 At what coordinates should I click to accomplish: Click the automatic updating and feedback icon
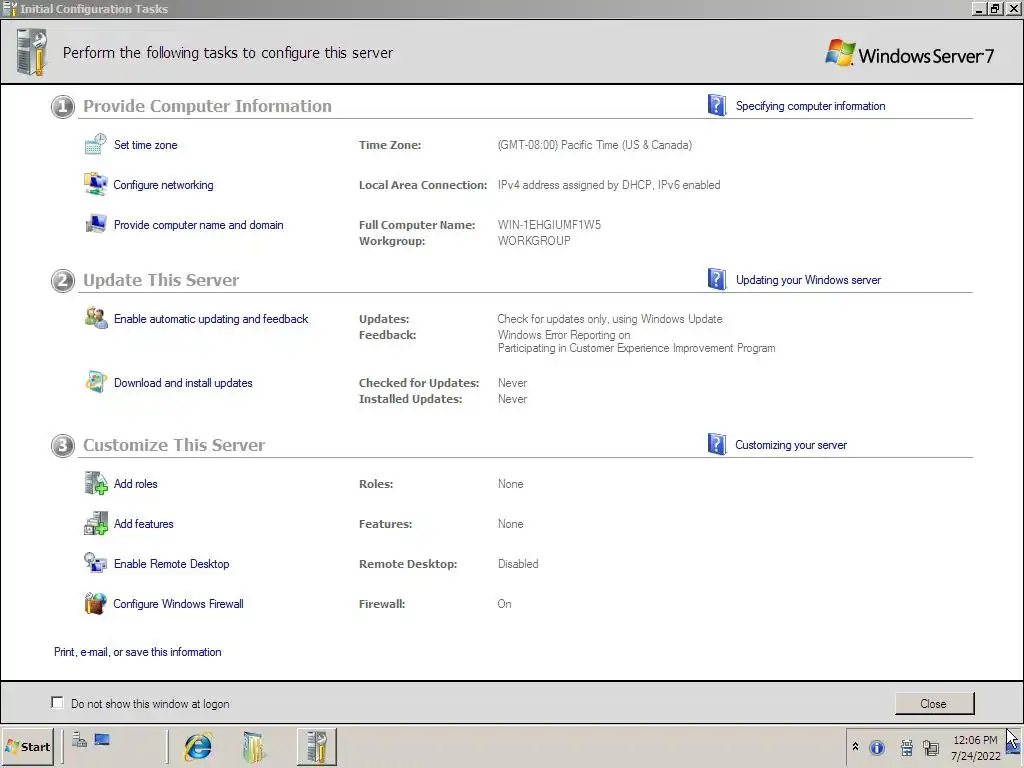[96, 318]
